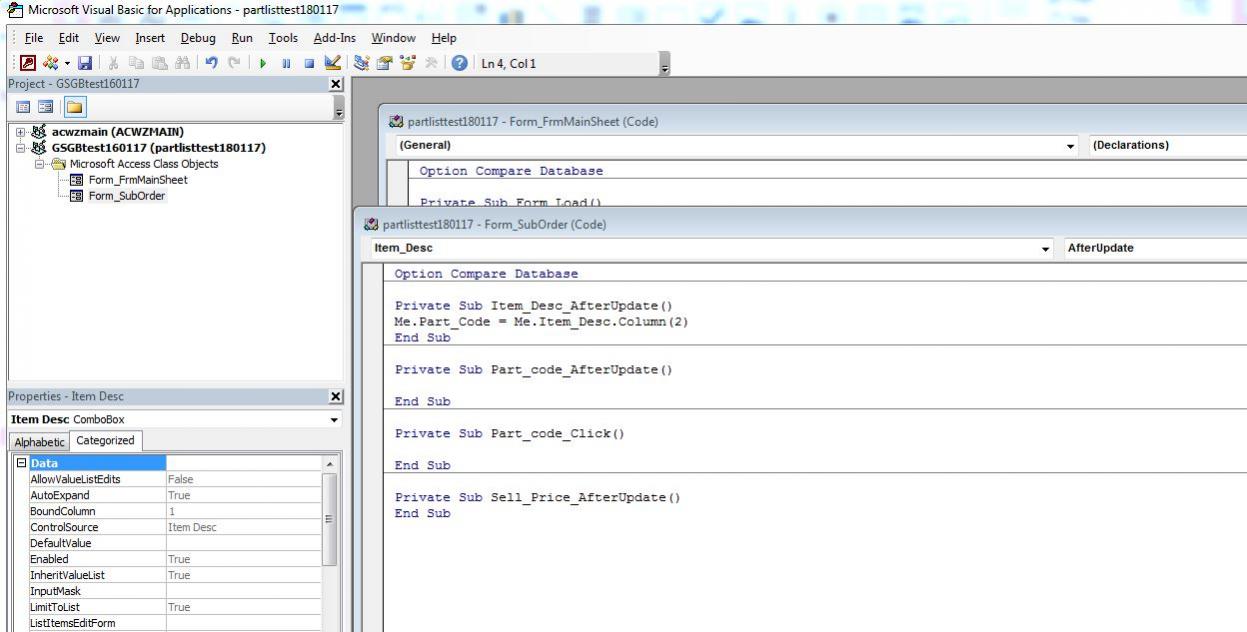
Task: Open the File menu
Action: [35, 38]
